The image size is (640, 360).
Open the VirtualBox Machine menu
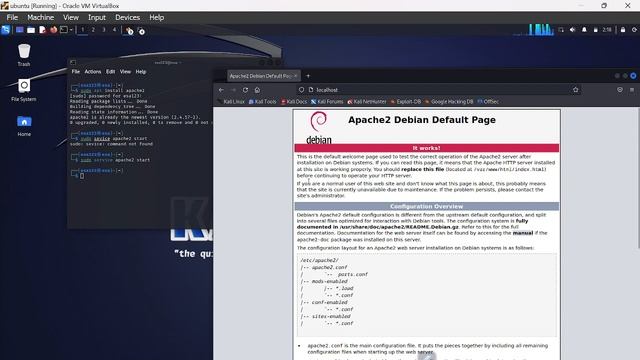[40, 18]
